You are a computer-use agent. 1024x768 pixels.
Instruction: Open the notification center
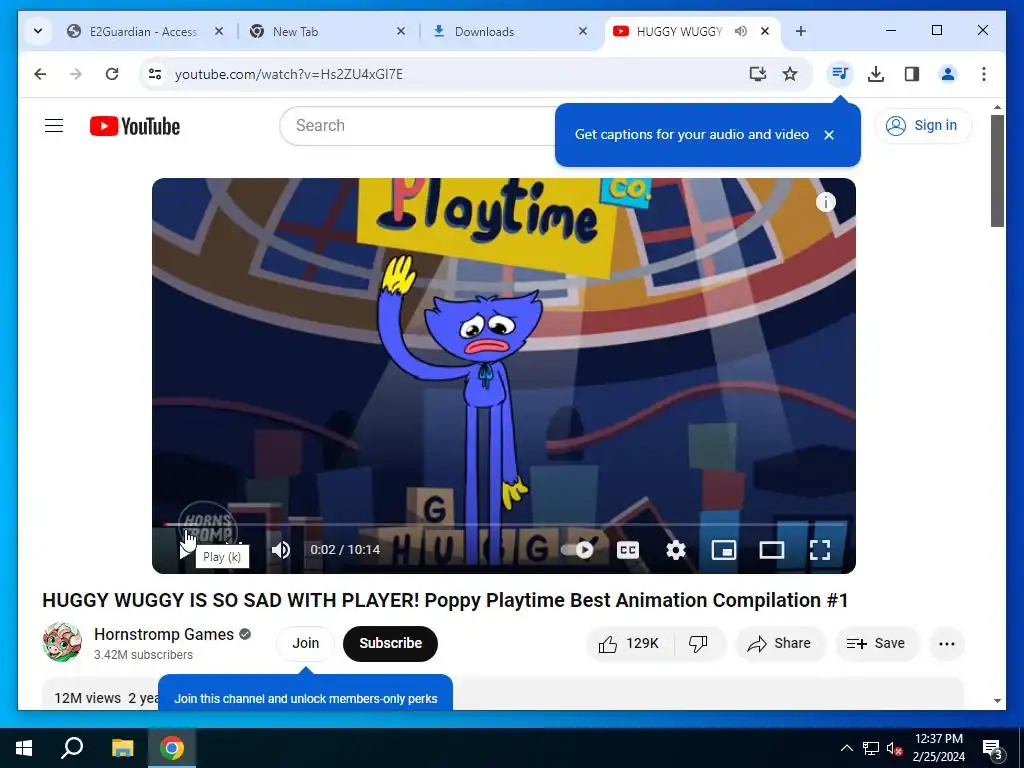click(993, 748)
